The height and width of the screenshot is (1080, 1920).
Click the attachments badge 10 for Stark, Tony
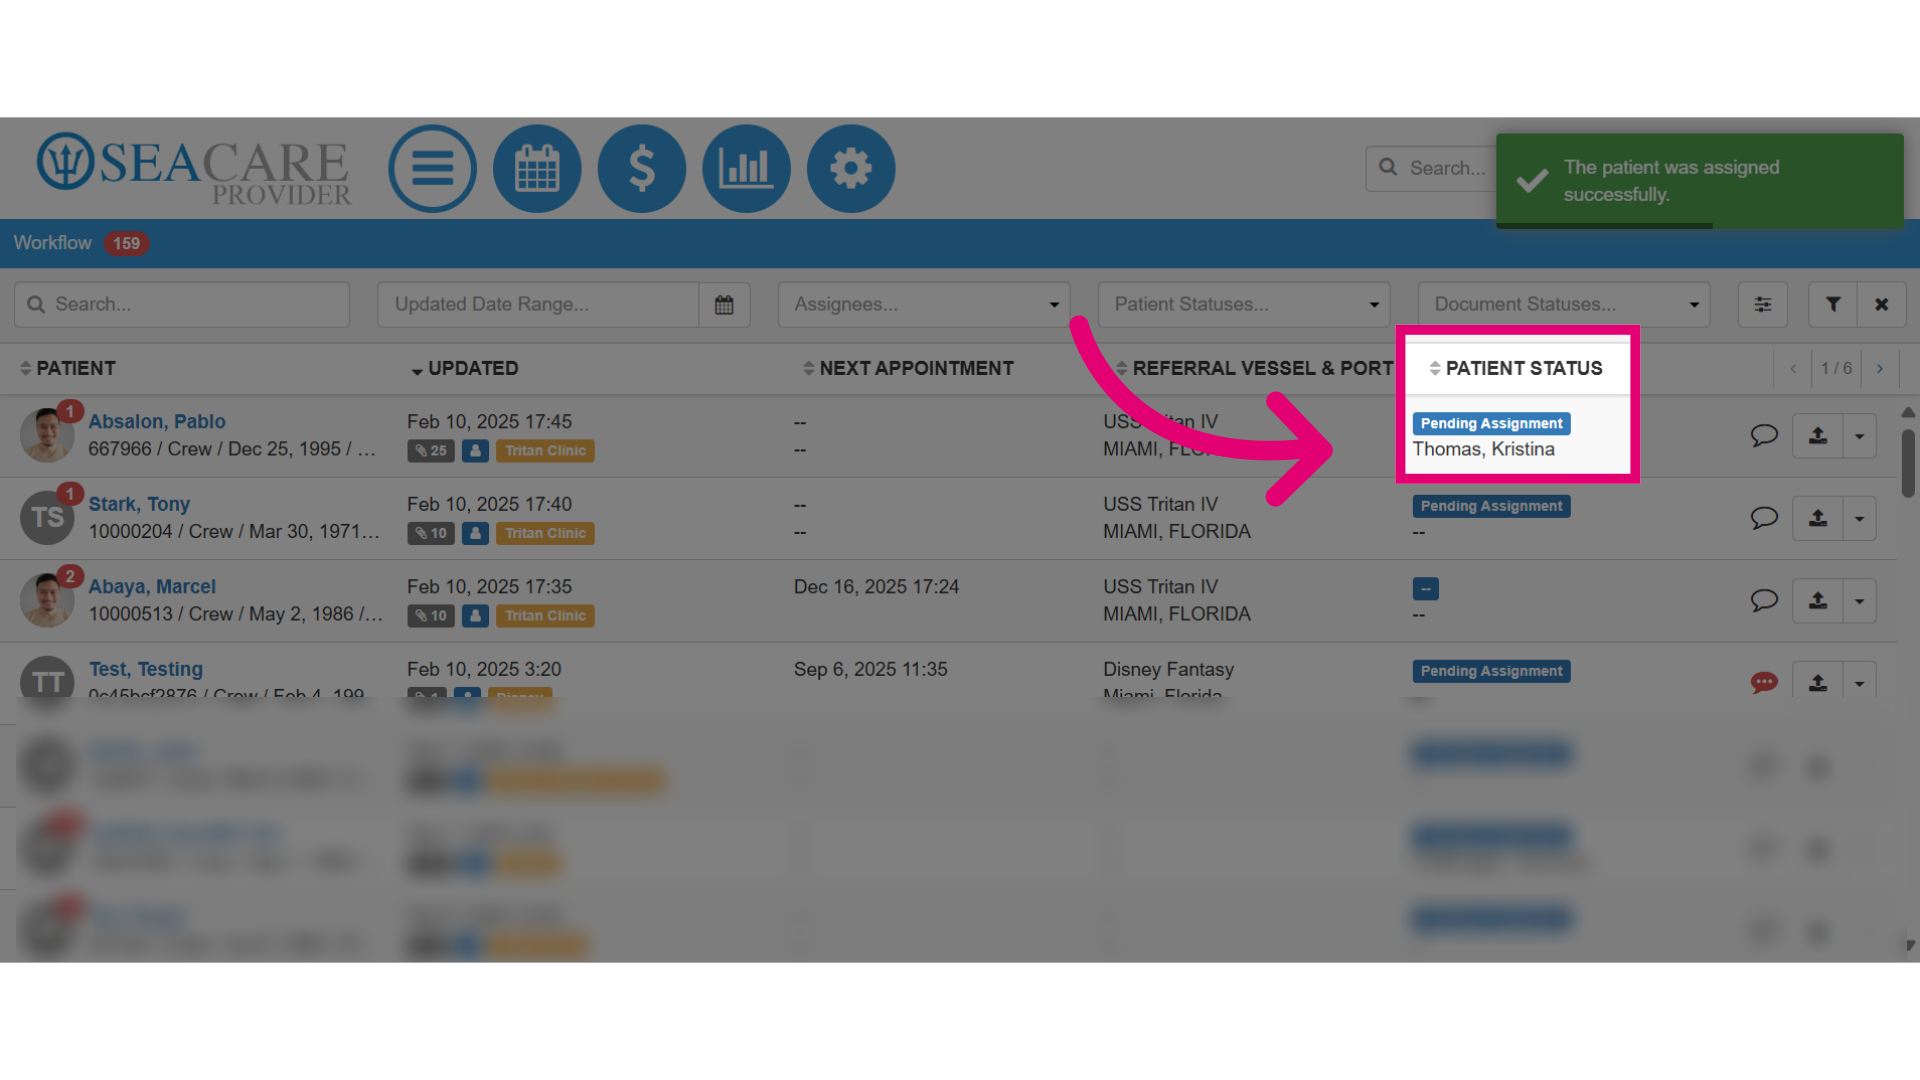[431, 533]
